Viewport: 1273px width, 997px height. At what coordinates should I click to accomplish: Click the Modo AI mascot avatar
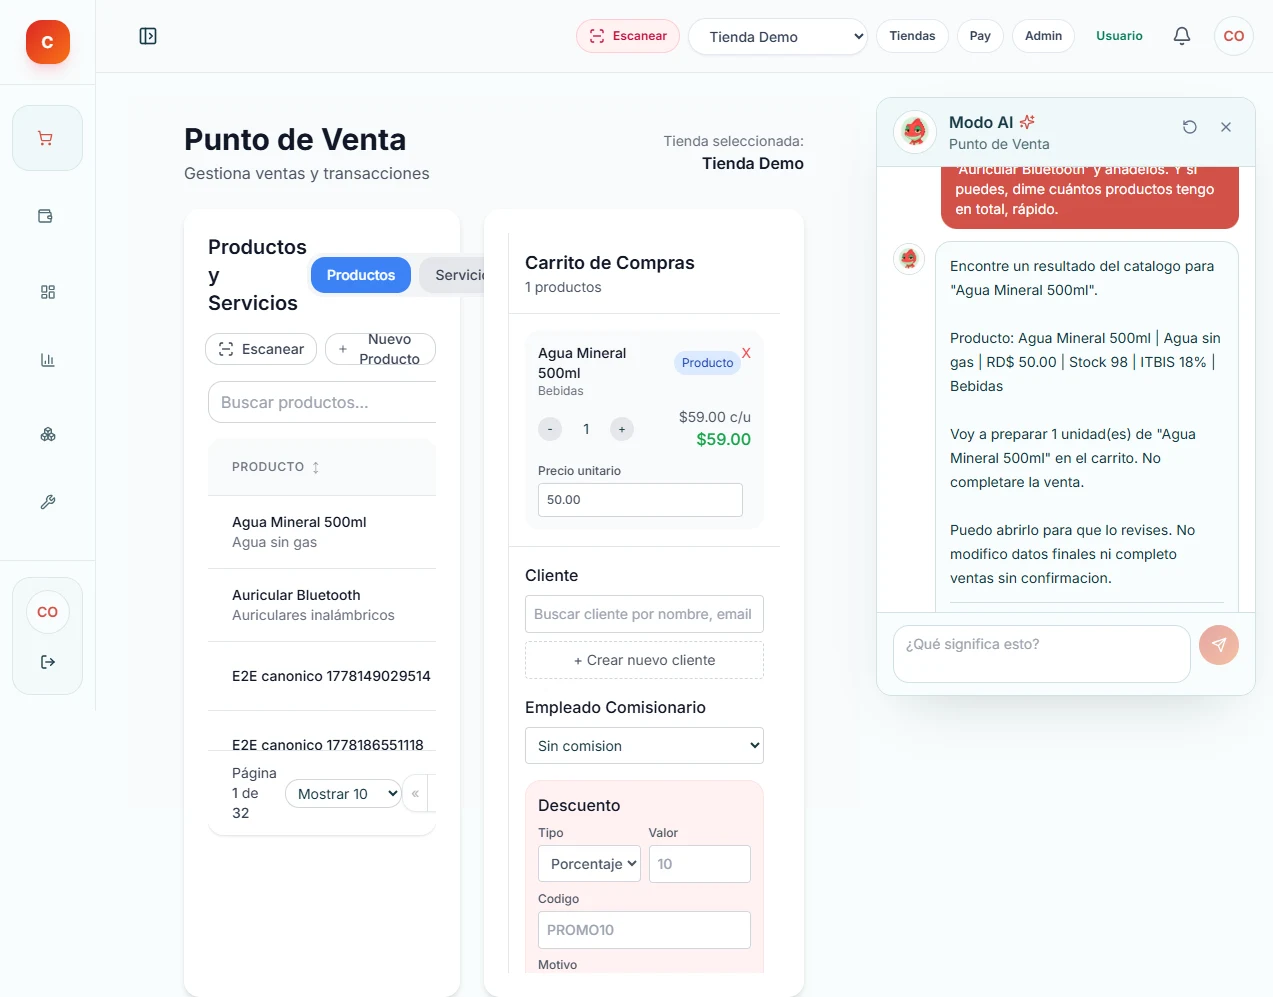(x=914, y=132)
